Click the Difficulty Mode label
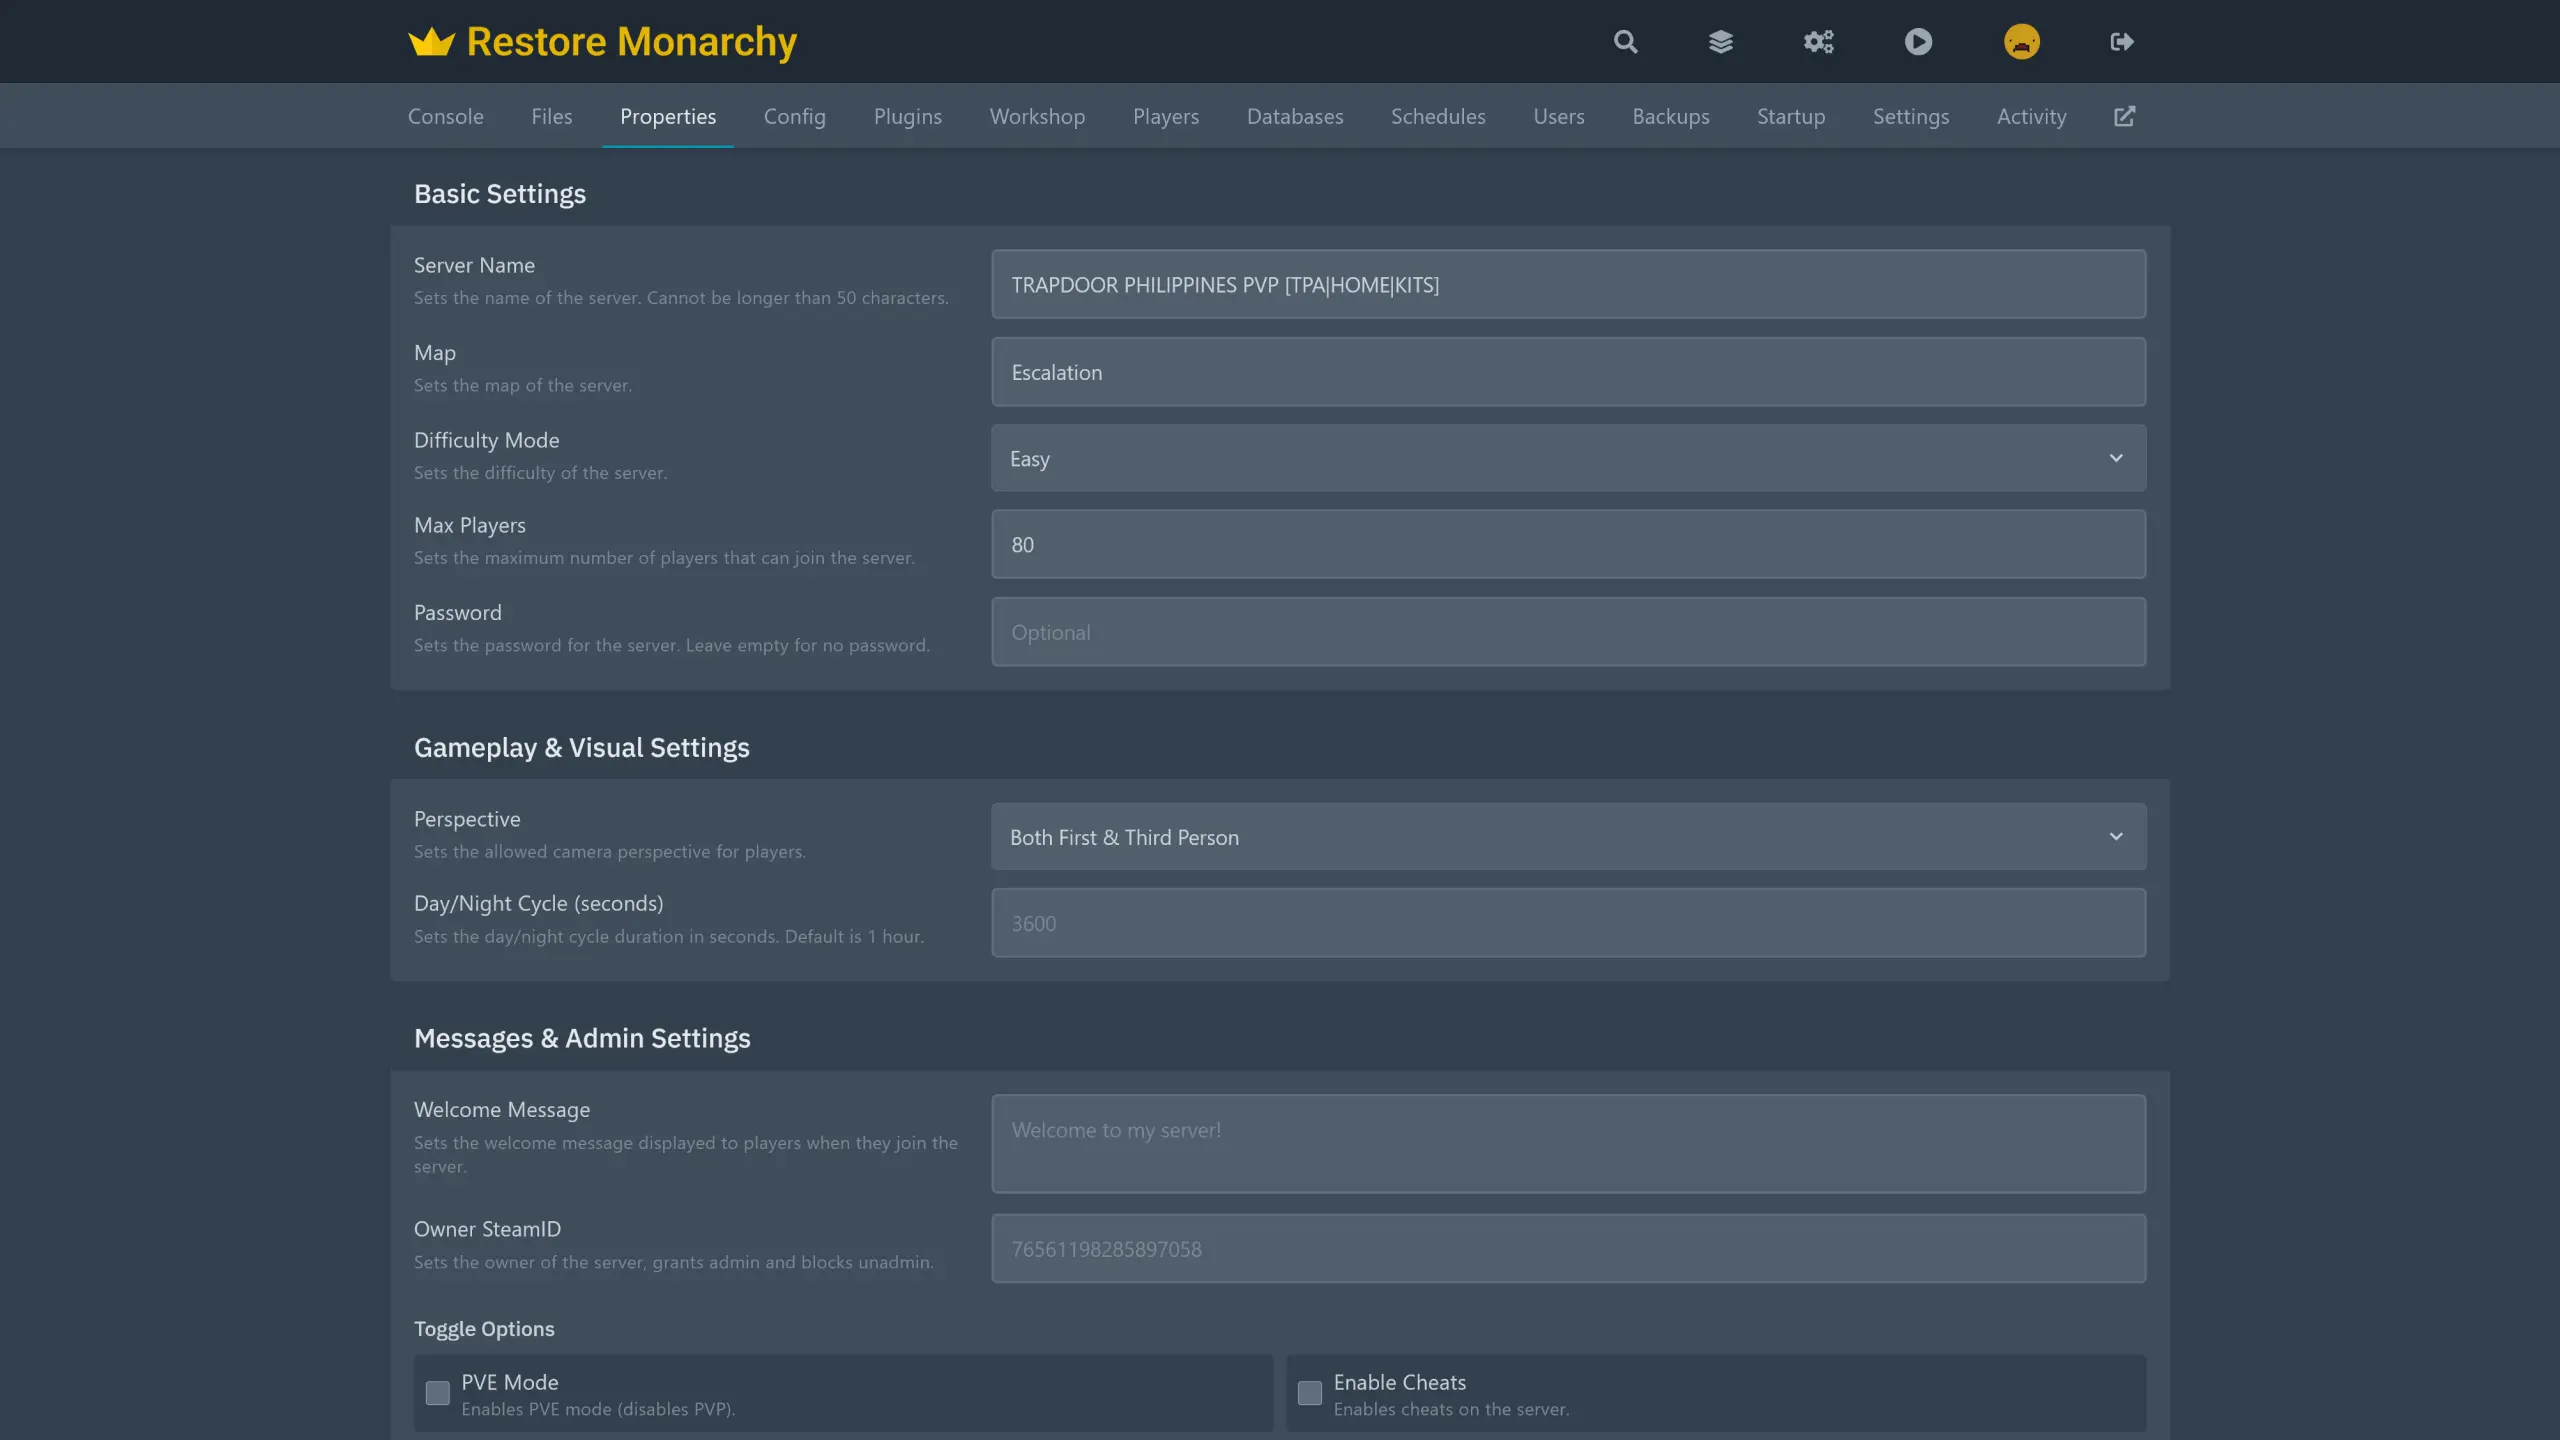2560x1440 pixels. (x=486, y=440)
